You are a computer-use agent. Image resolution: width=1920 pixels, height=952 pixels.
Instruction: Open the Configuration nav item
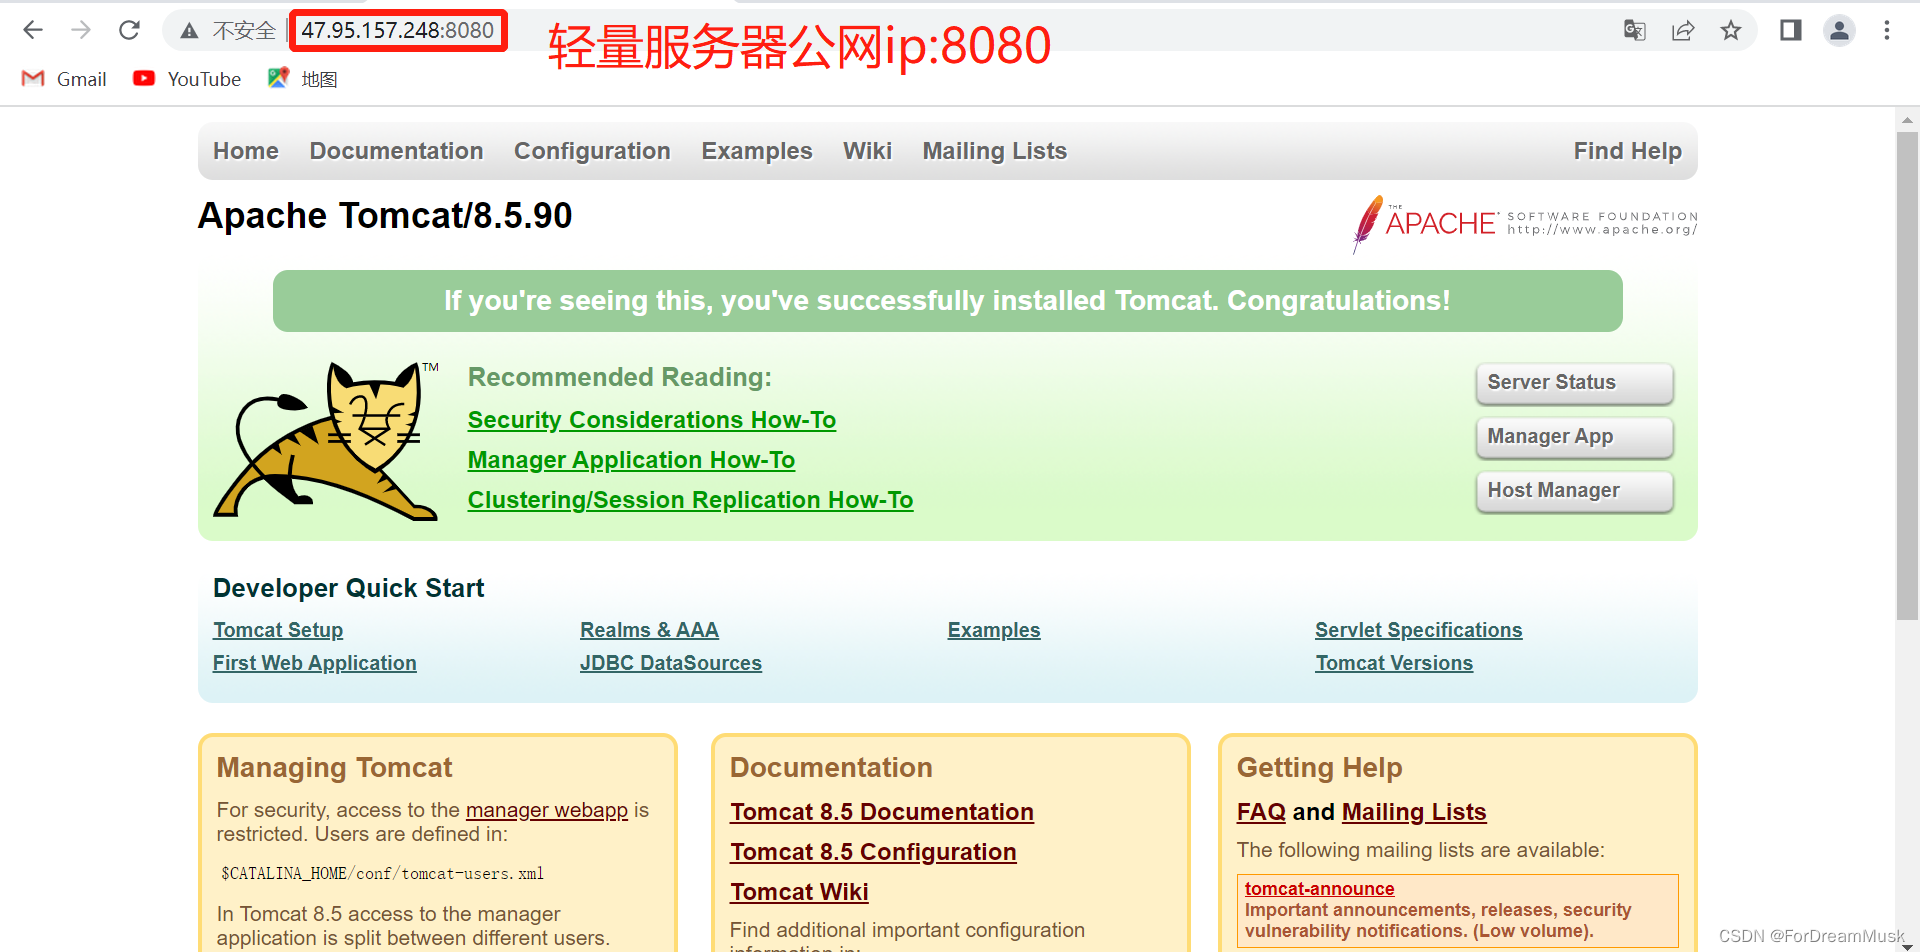coord(592,151)
